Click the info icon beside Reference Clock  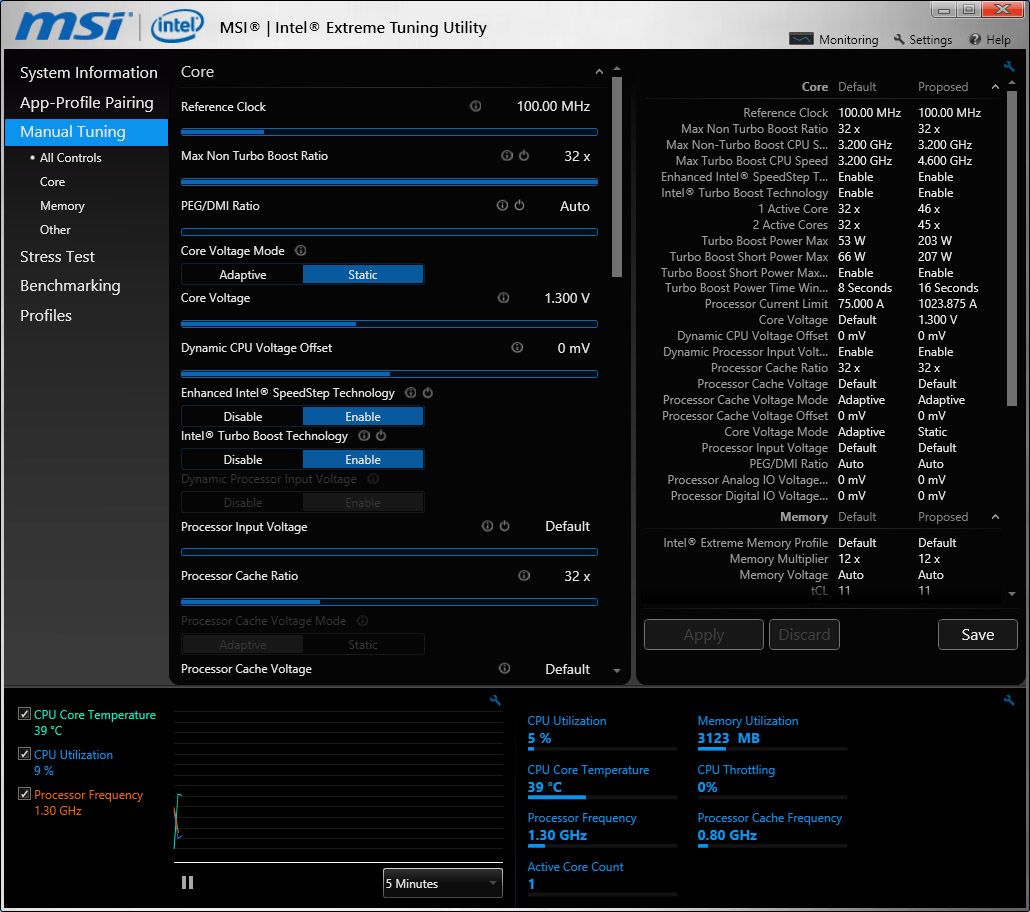point(475,105)
